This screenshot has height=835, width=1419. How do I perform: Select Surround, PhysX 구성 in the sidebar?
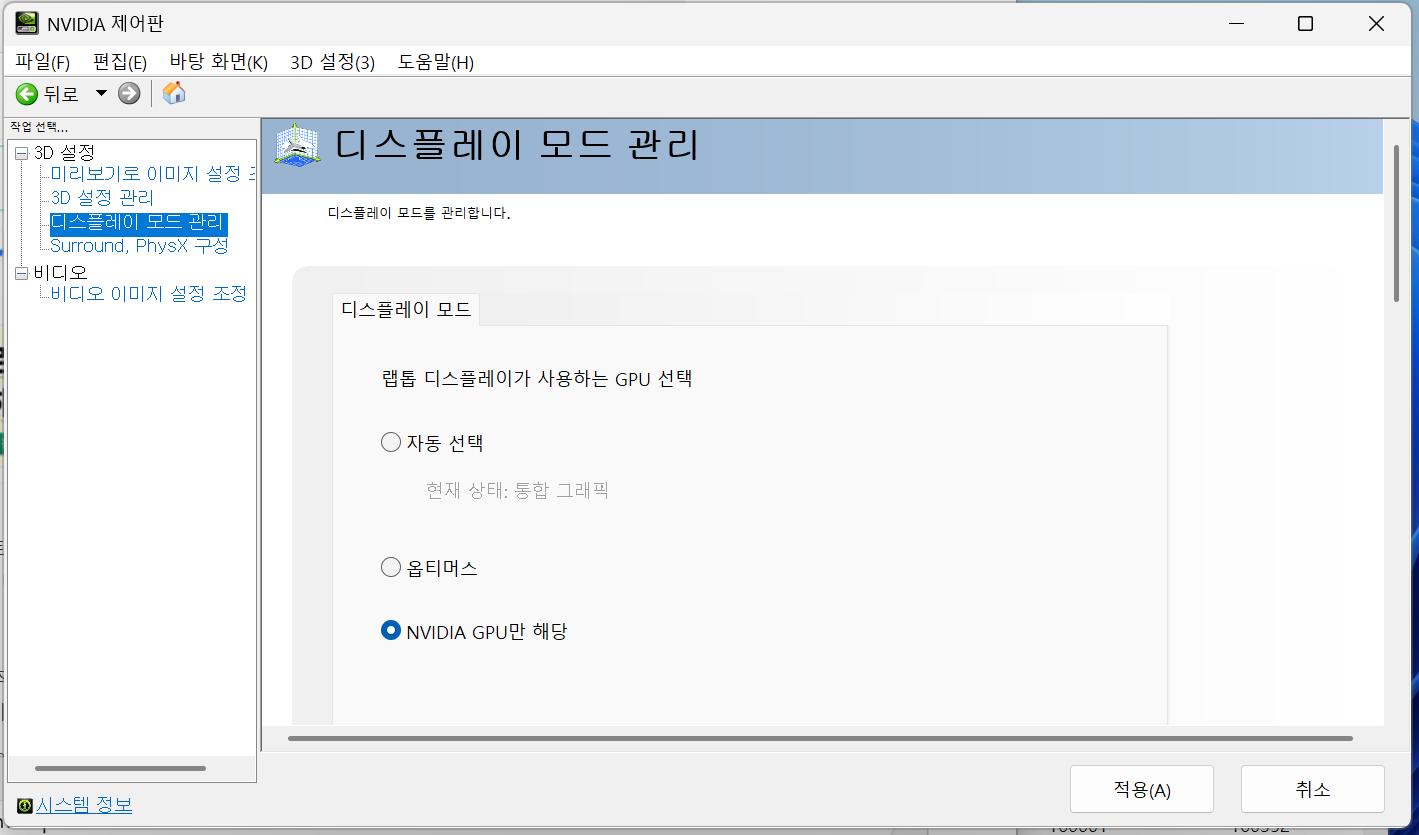point(138,245)
